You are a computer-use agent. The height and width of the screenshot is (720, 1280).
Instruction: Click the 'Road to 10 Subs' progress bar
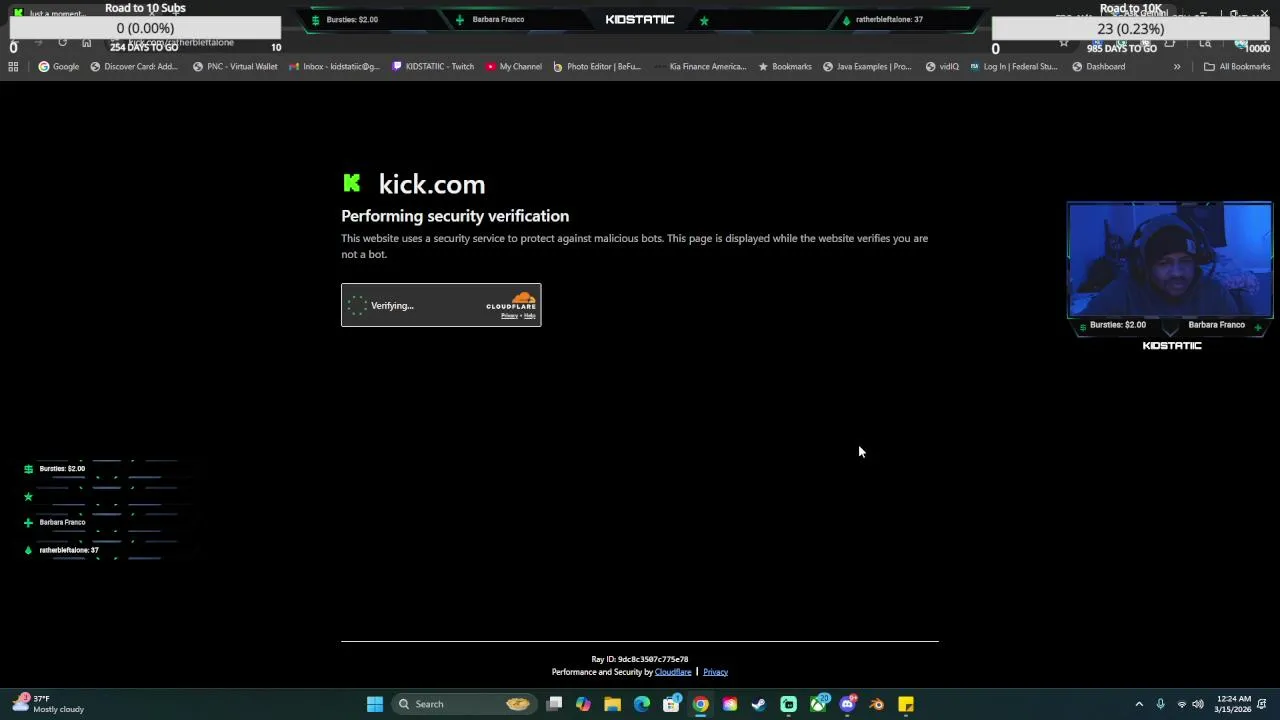(x=145, y=29)
